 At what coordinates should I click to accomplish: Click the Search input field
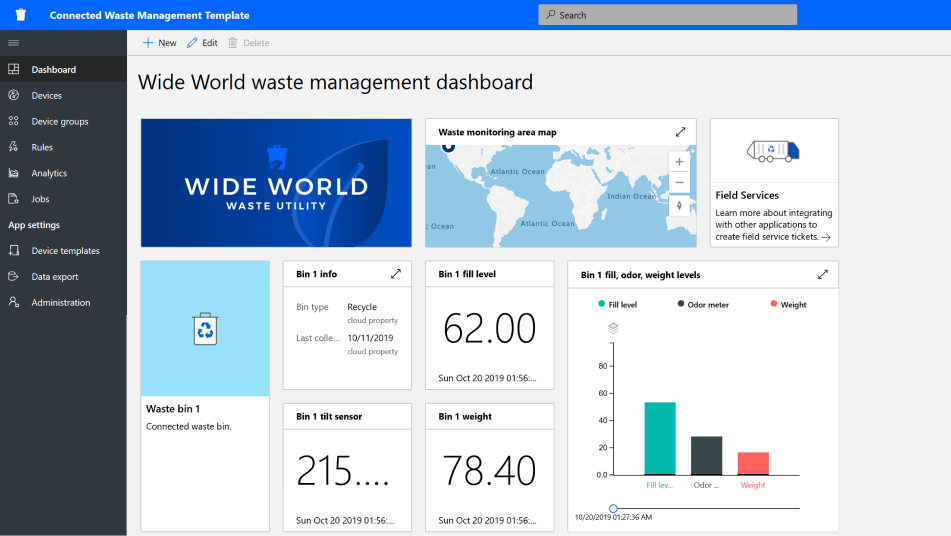click(x=667, y=15)
